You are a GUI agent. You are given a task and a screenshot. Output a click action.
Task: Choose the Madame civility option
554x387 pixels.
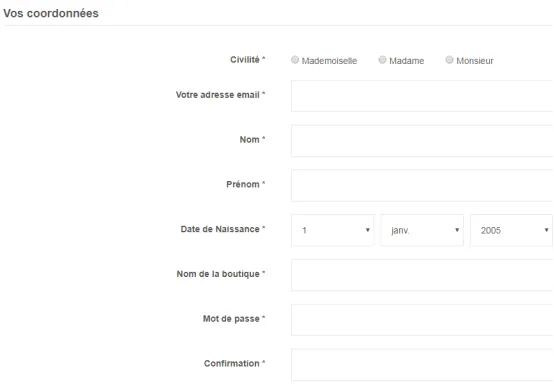(x=382, y=60)
